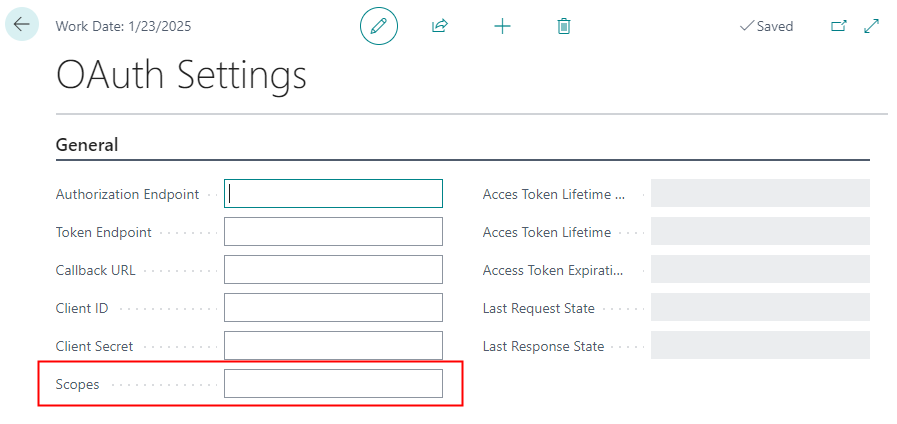Image resolution: width=897 pixels, height=424 pixels.
Task: Click the Saved status indicator
Action: pos(766,26)
